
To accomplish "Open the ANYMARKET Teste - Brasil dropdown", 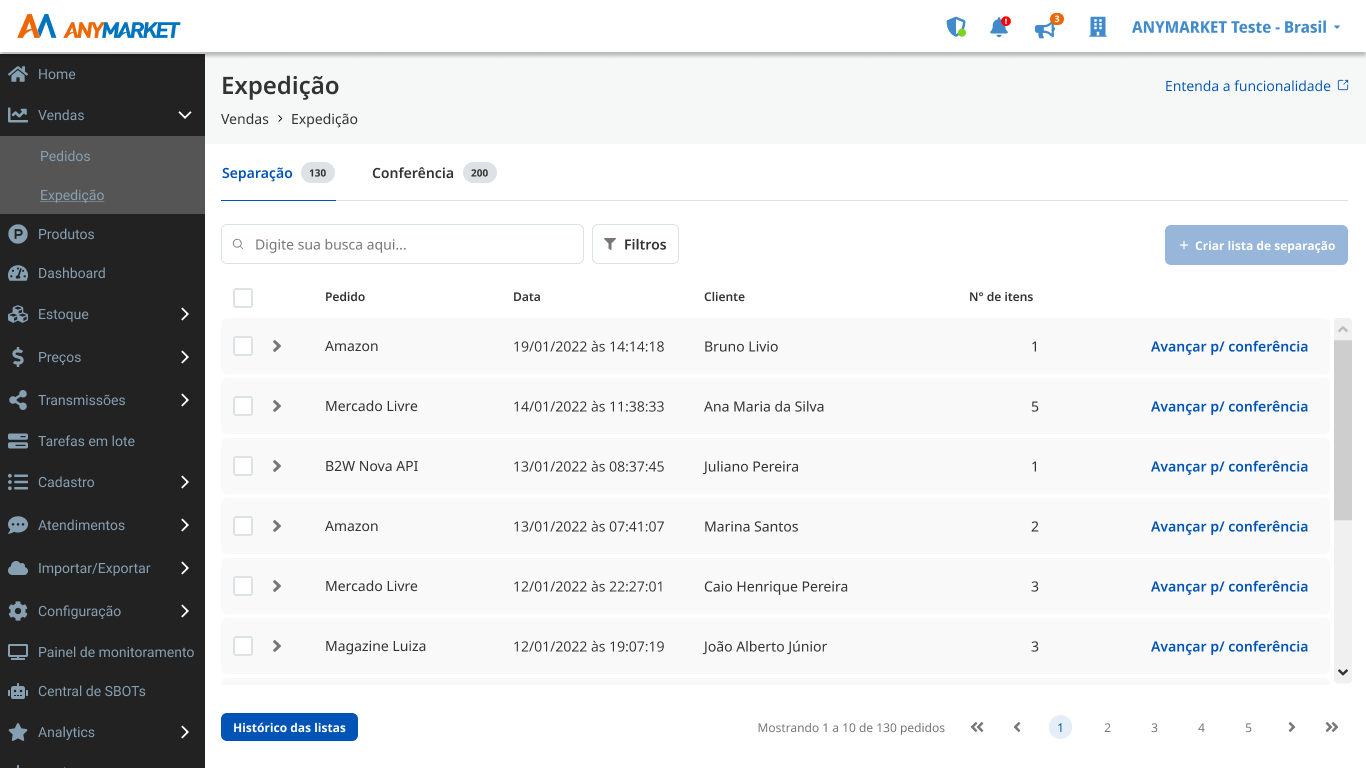I will (x=1236, y=27).
